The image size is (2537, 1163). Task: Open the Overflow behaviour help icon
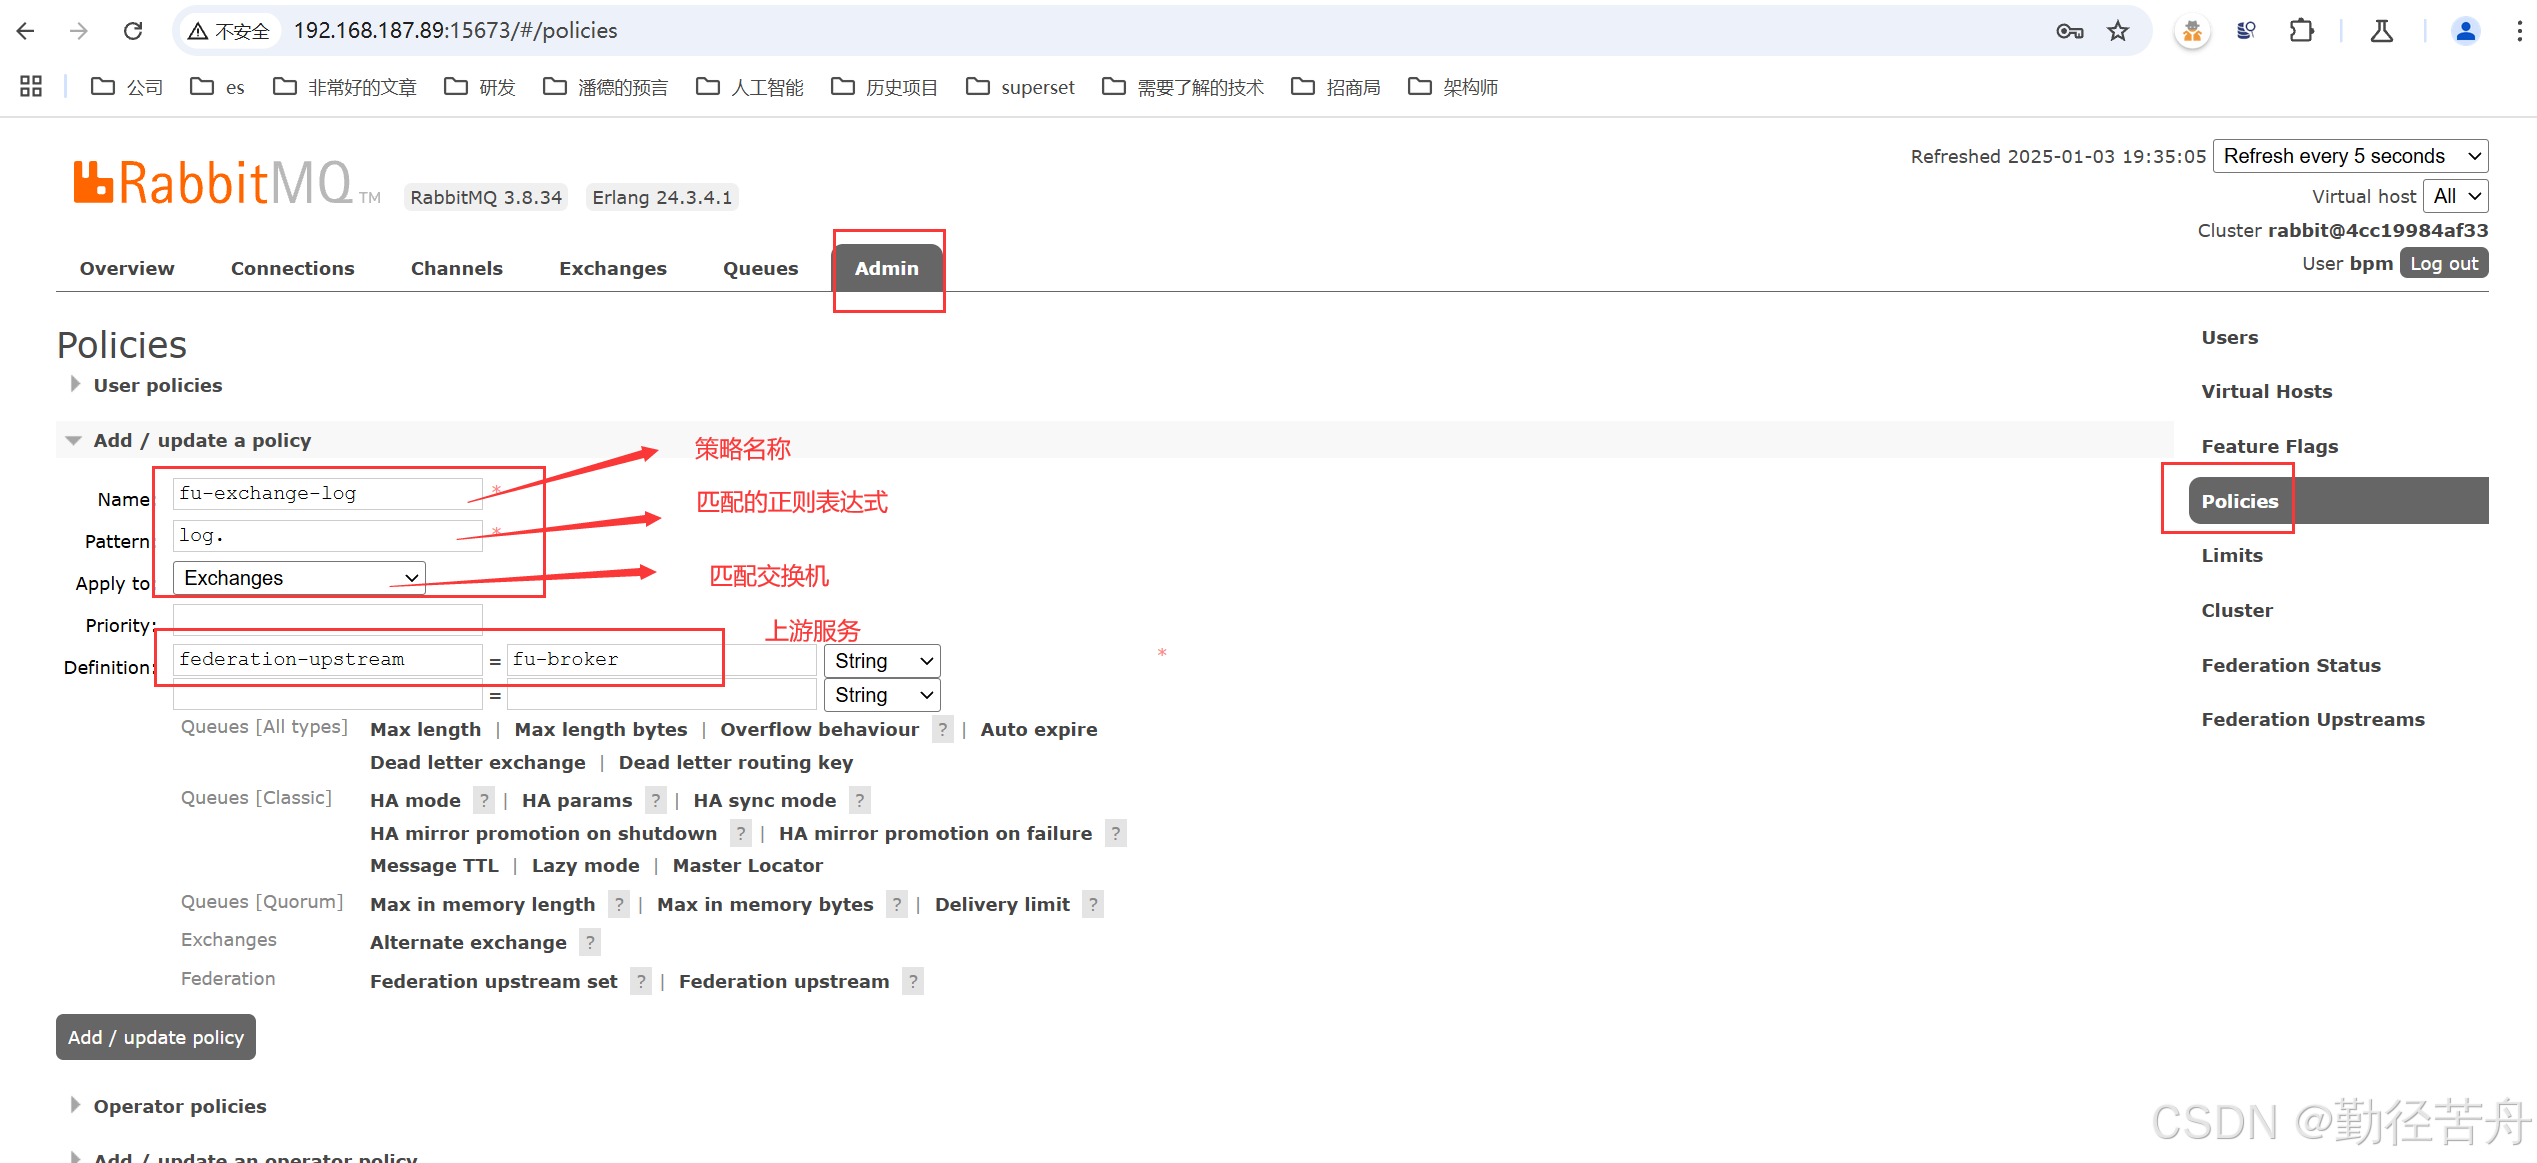[x=941, y=729]
